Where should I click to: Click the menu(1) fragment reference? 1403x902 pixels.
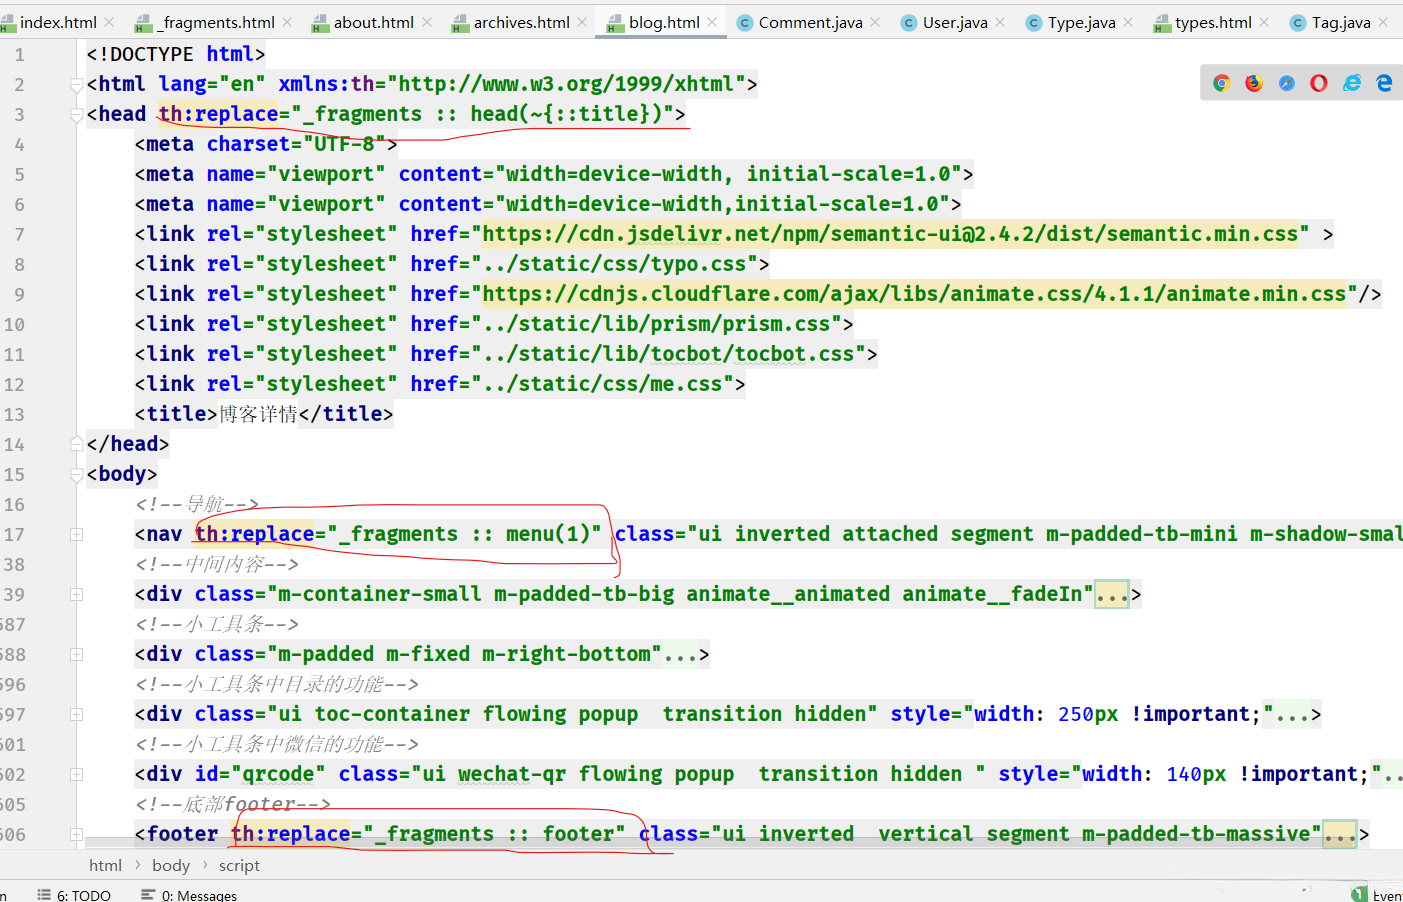(548, 534)
